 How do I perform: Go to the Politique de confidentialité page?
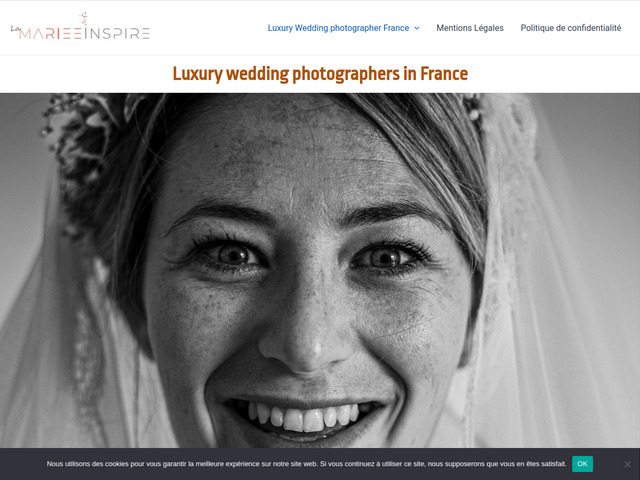click(571, 28)
